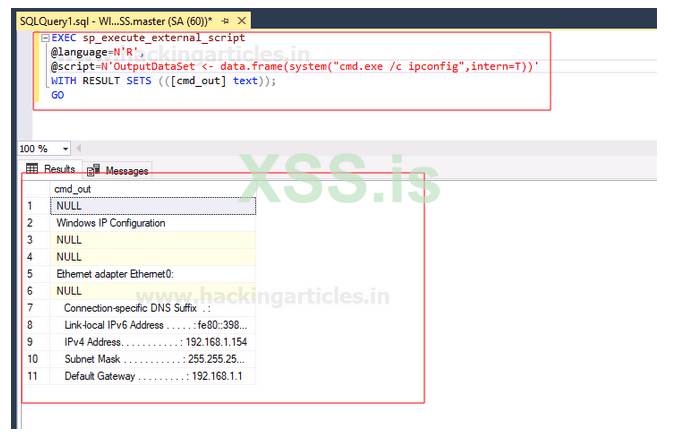The width and height of the screenshot is (677, 434).
Task: Click the results grid select-all corner cell
Action: pyautogui.click(x=36, y=189)
